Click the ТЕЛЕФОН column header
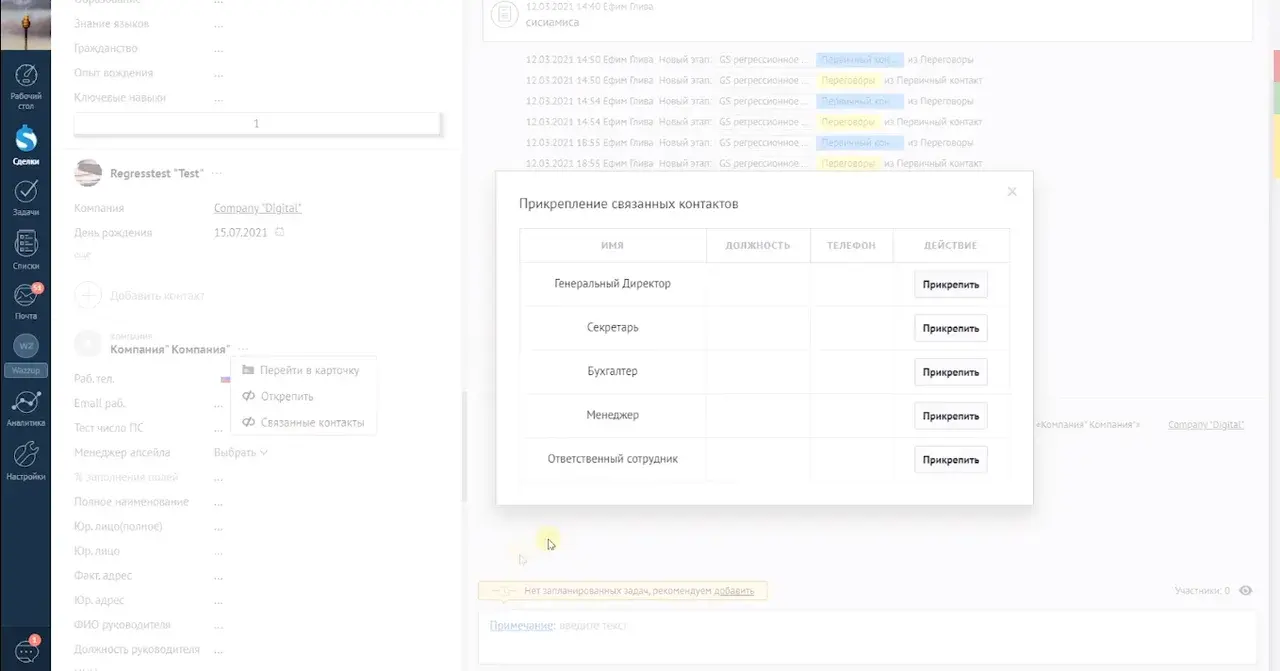Image resolution: width=1280 pixels, height=671 pixels. click(851, 246)
